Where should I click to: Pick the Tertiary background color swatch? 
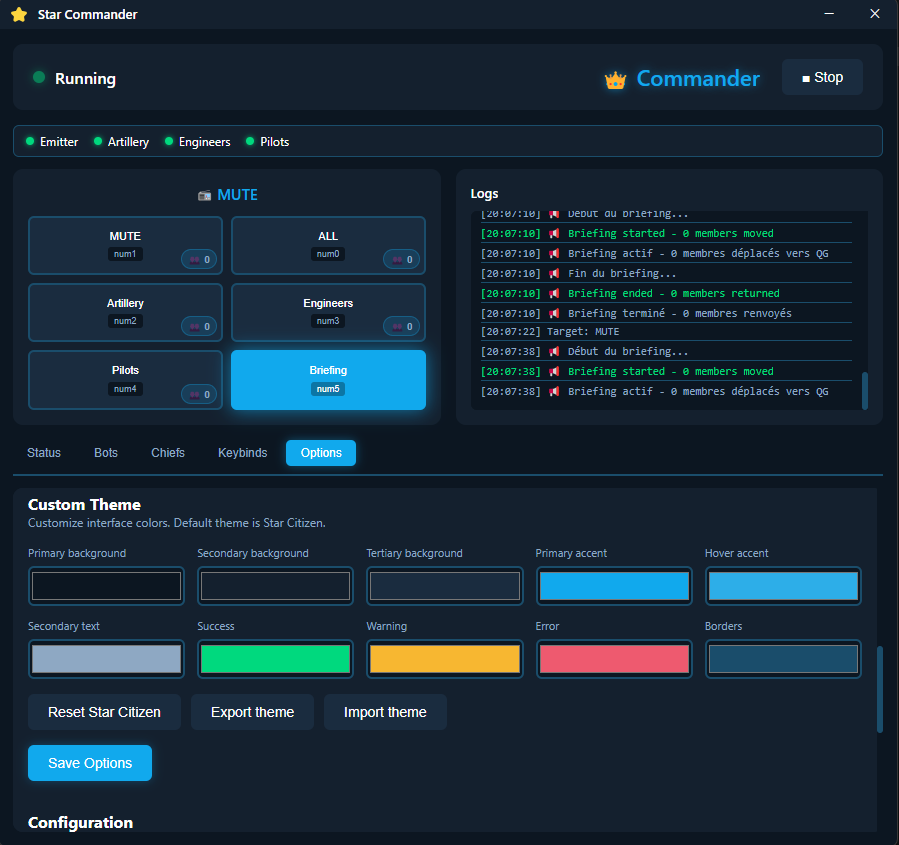[445, 586]
